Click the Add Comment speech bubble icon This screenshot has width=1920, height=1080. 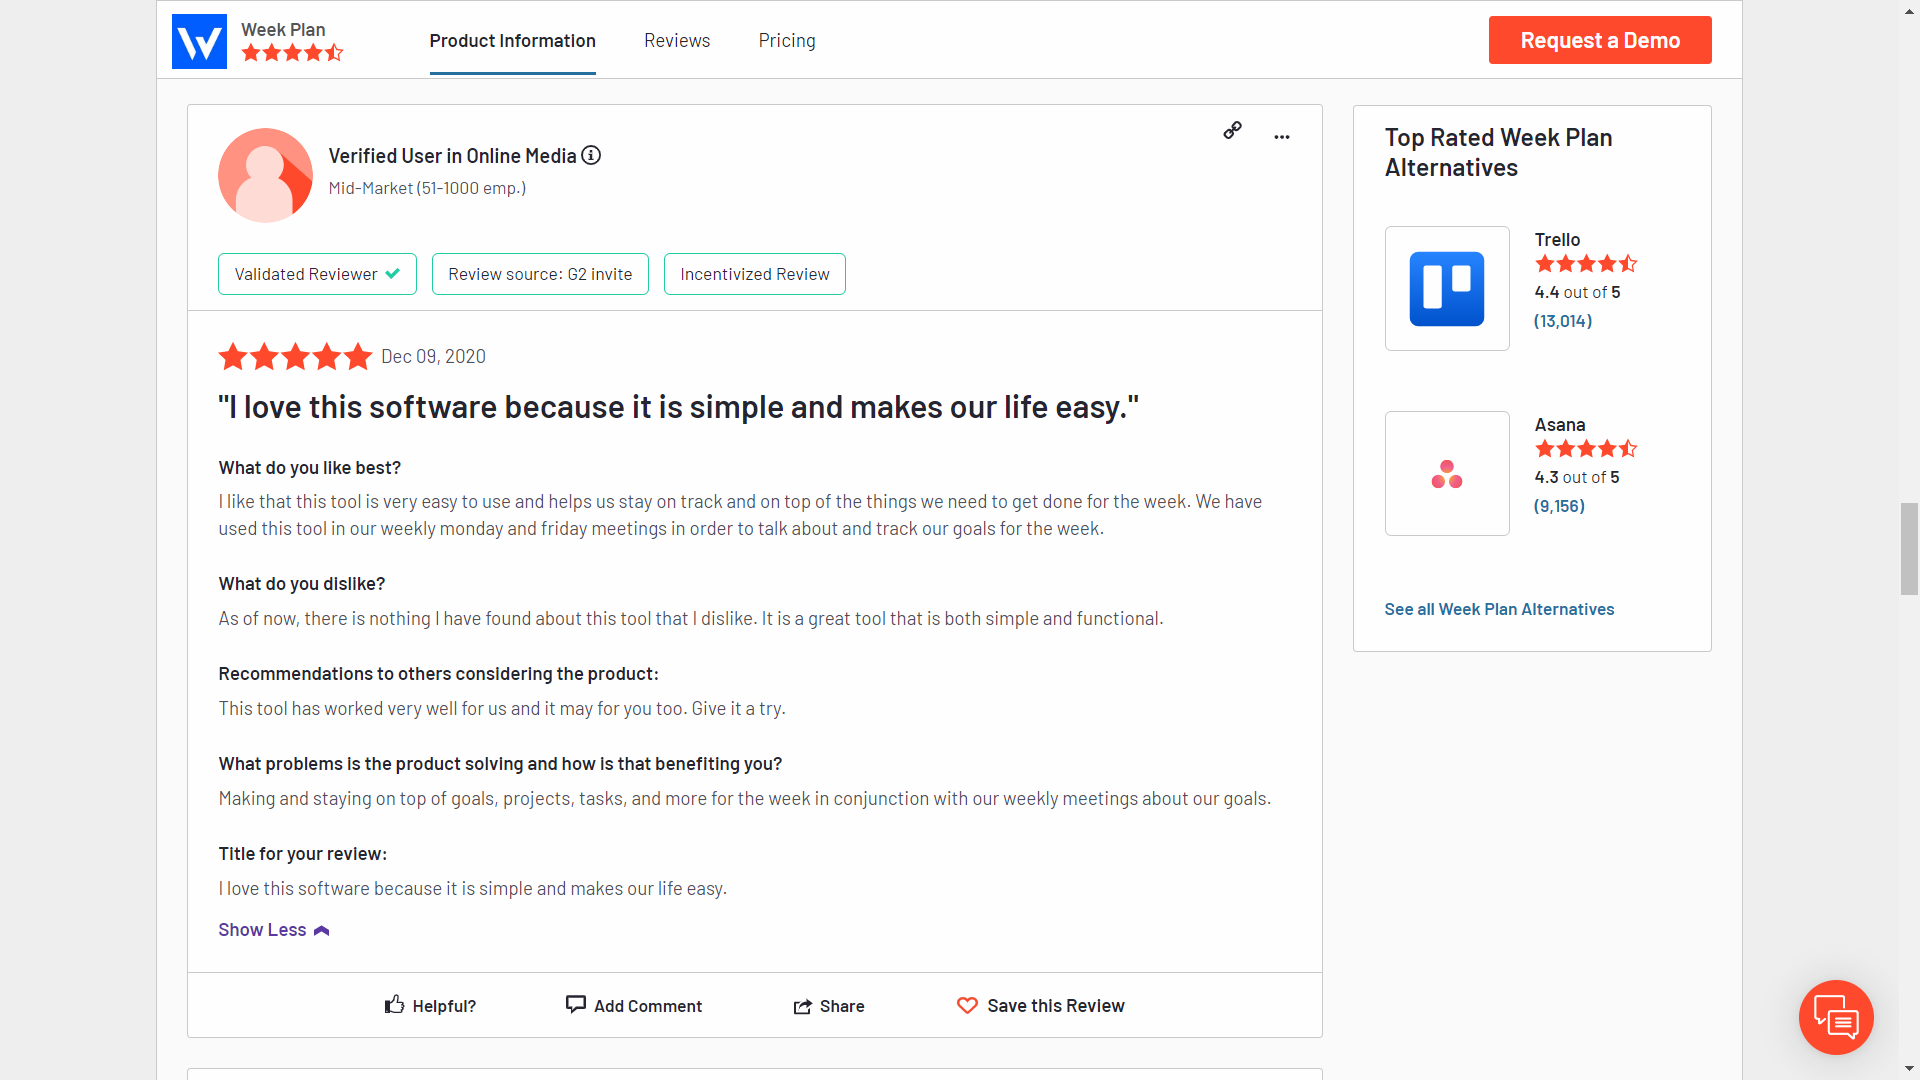click(x=575, y=1004)
